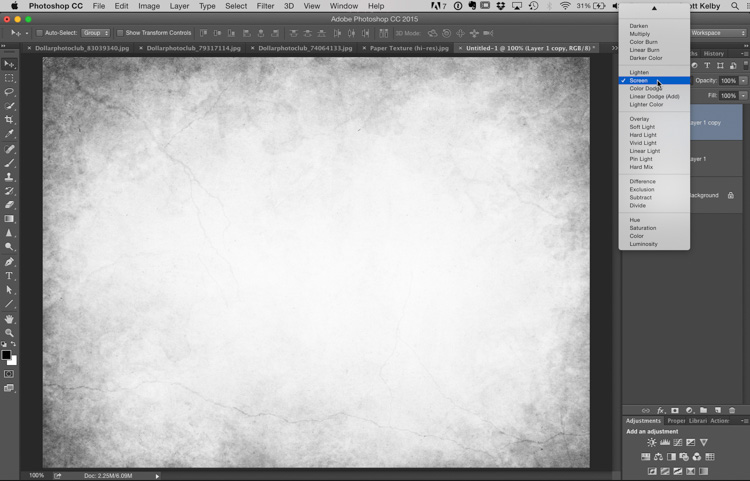Pick the Eyedropper tool
The width and height of the screenshot is (750, 481).
coord(10,134)
